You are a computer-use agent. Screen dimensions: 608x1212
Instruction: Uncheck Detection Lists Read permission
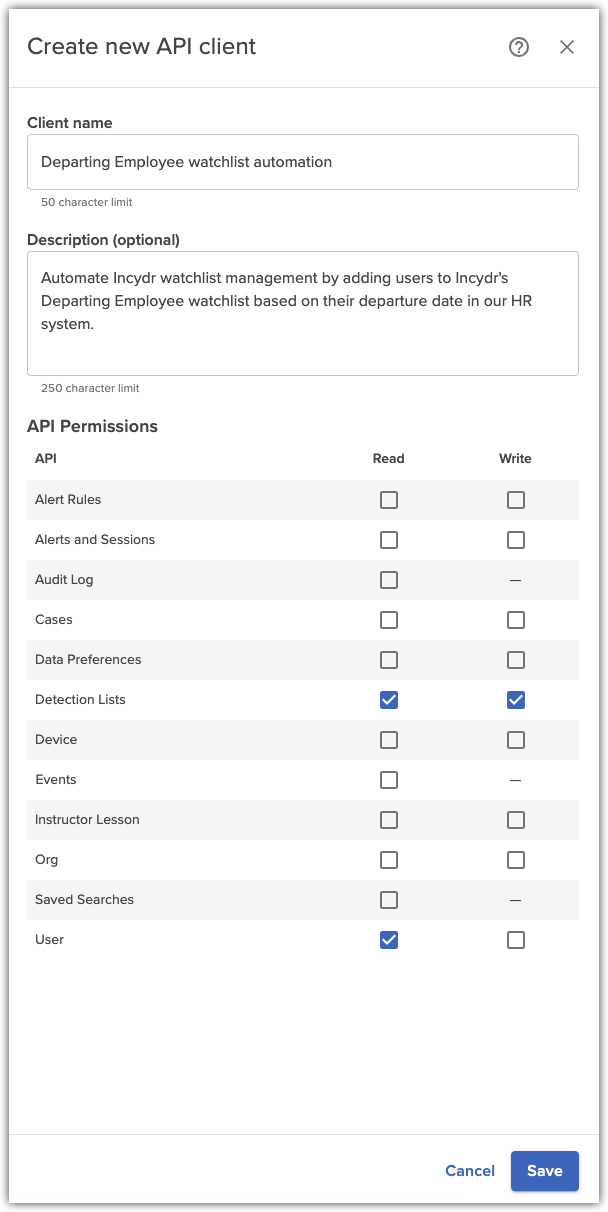[389, 700]
